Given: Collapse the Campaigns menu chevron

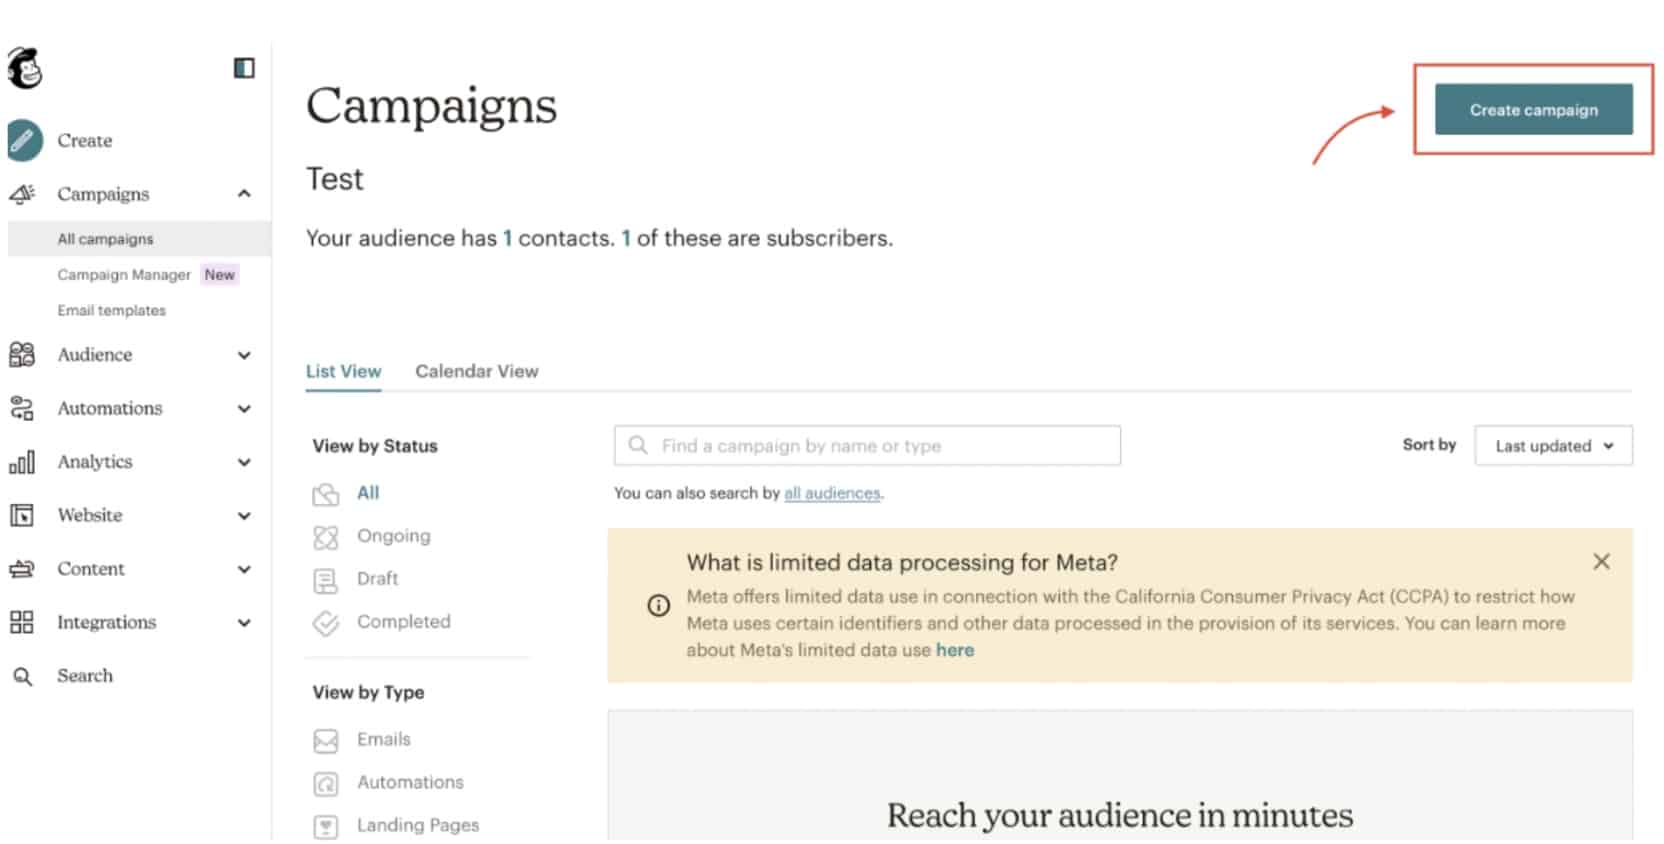Looking at the screenshot, I should point(244,194).
